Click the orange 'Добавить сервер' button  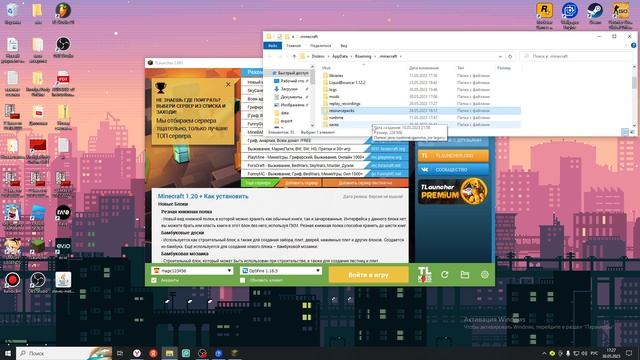pos(301,183)
